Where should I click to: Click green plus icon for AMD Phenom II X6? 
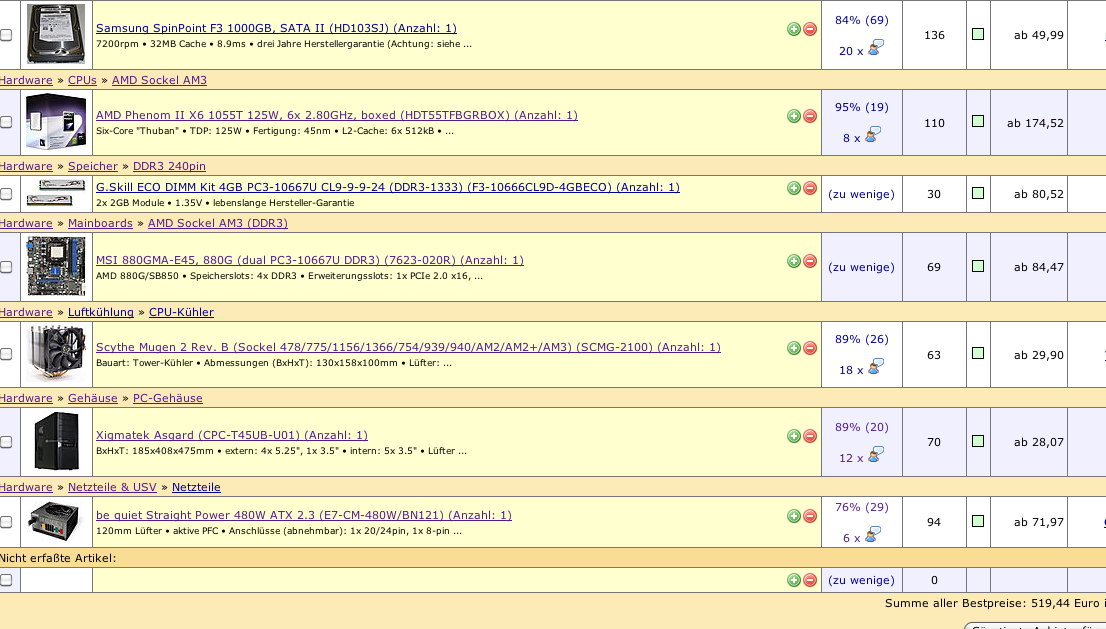(794, 116)
